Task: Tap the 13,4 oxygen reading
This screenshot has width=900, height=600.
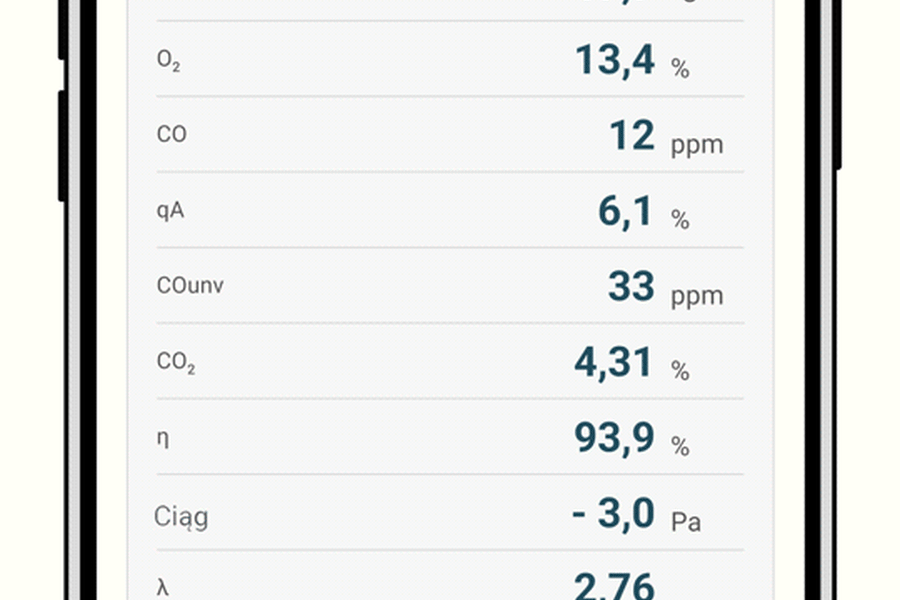Action: [x=615, y=60]
